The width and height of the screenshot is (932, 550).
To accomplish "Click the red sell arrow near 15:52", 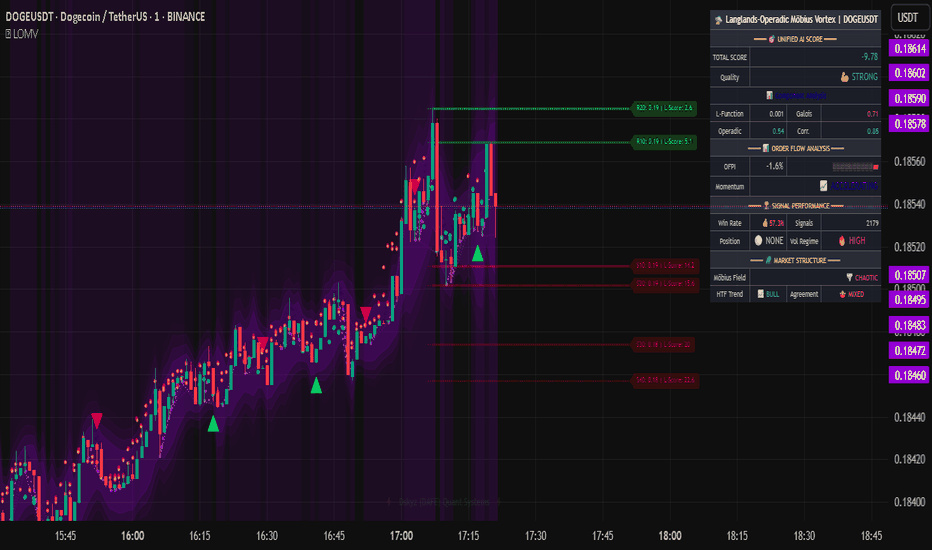I will pyautogui.click(x=97, y=420).
